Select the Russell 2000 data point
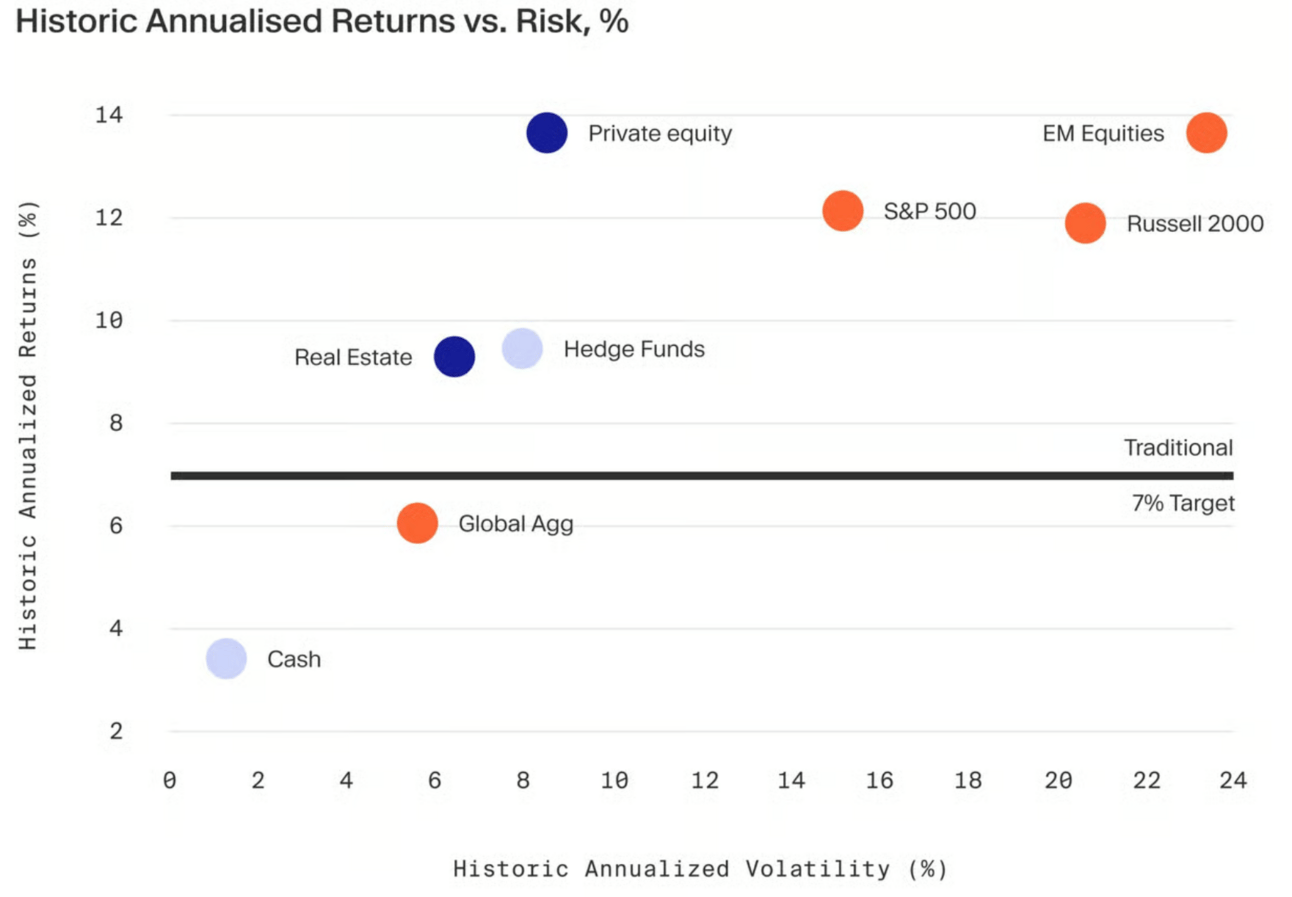 pyautogui.click(x=1085, y=223)
